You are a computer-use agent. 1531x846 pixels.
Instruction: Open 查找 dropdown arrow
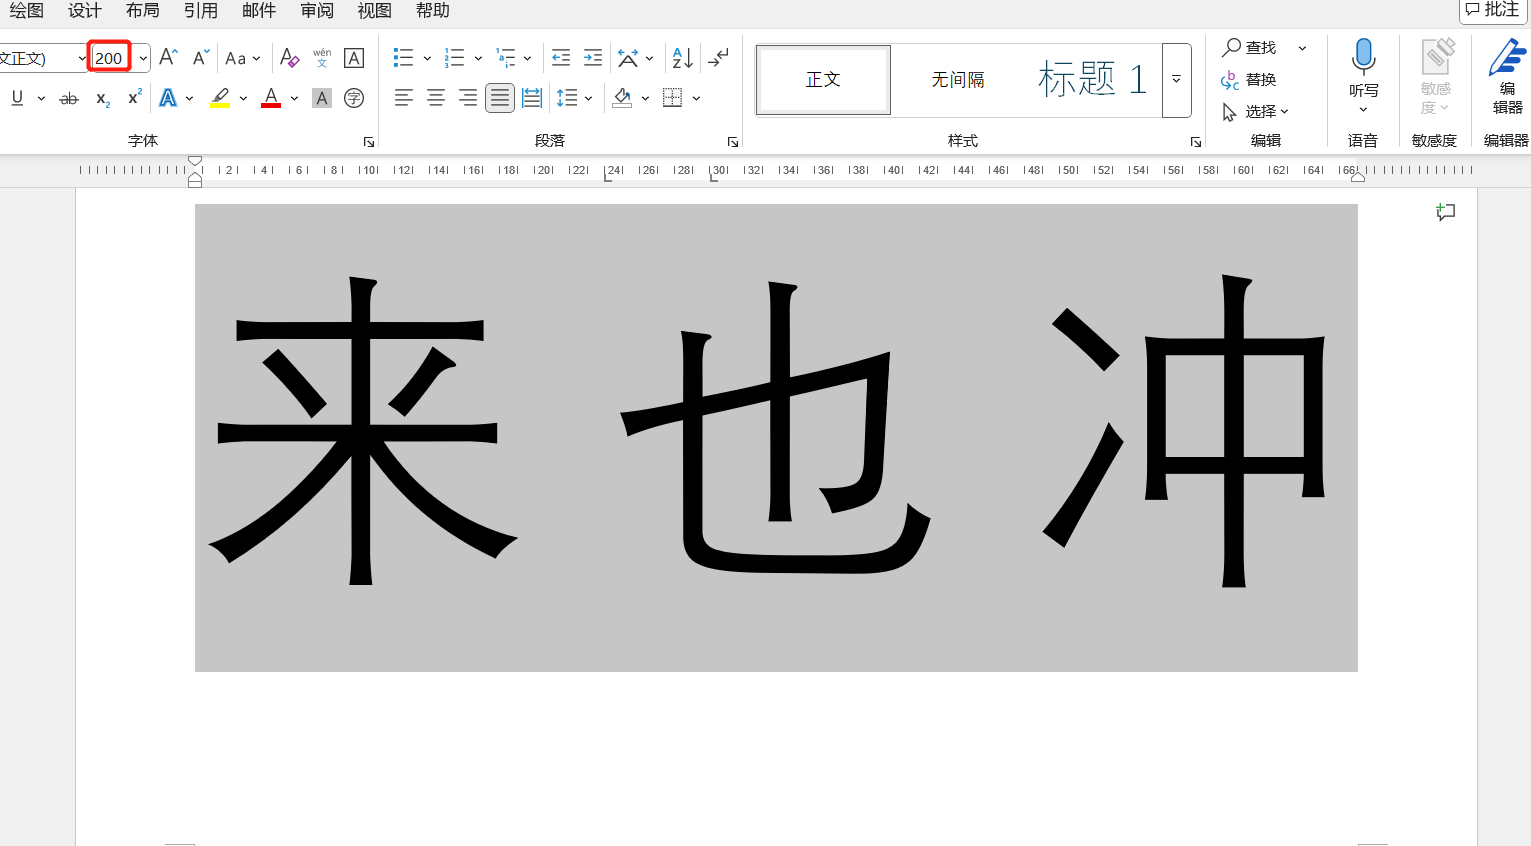(1302, 48)
